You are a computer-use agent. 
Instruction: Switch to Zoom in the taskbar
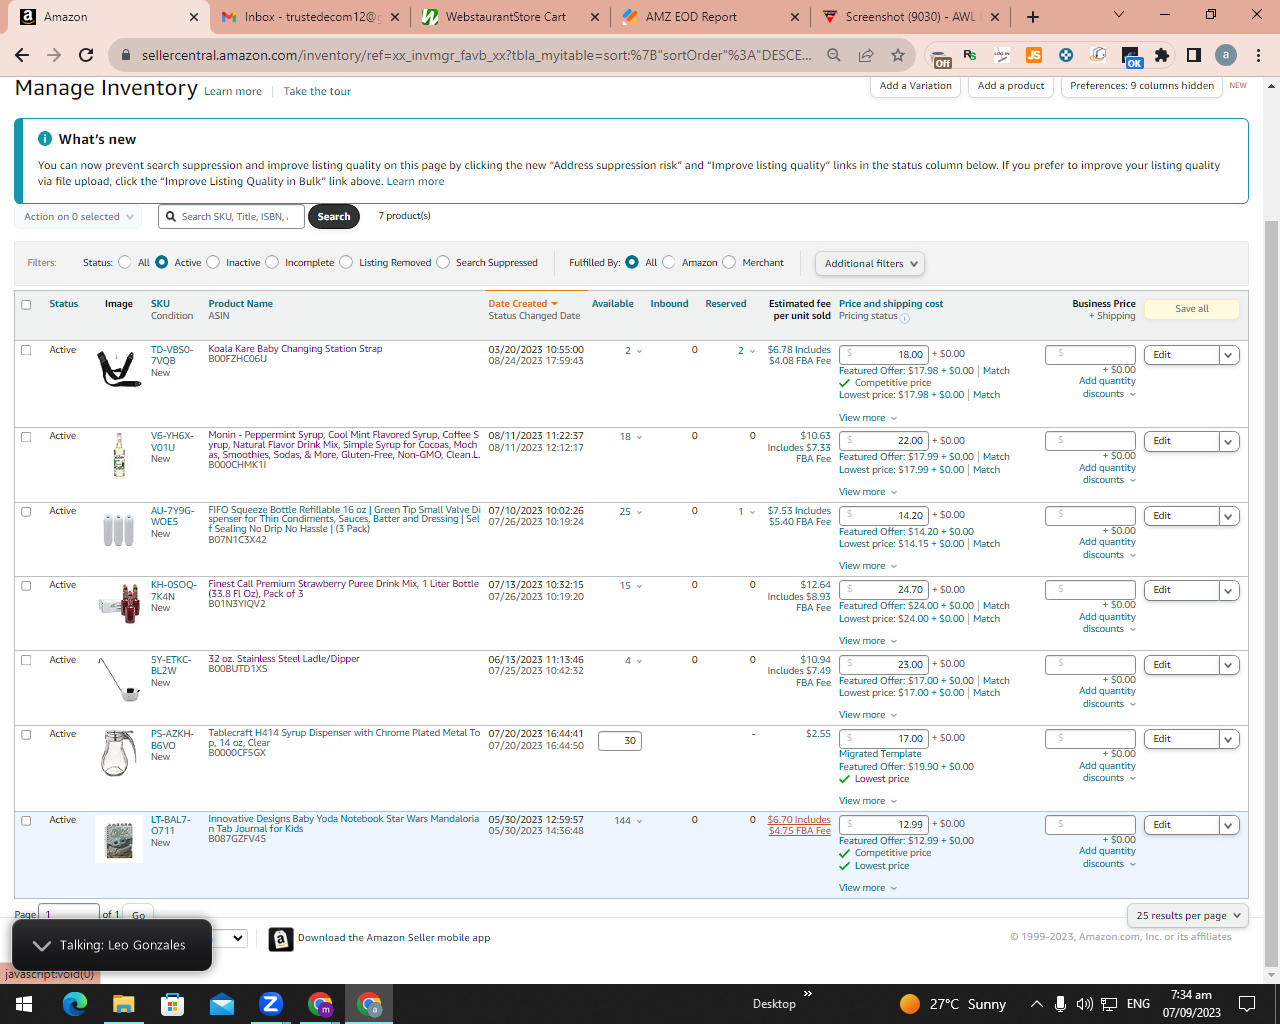pyautogui.click(x=271, y=1004)
